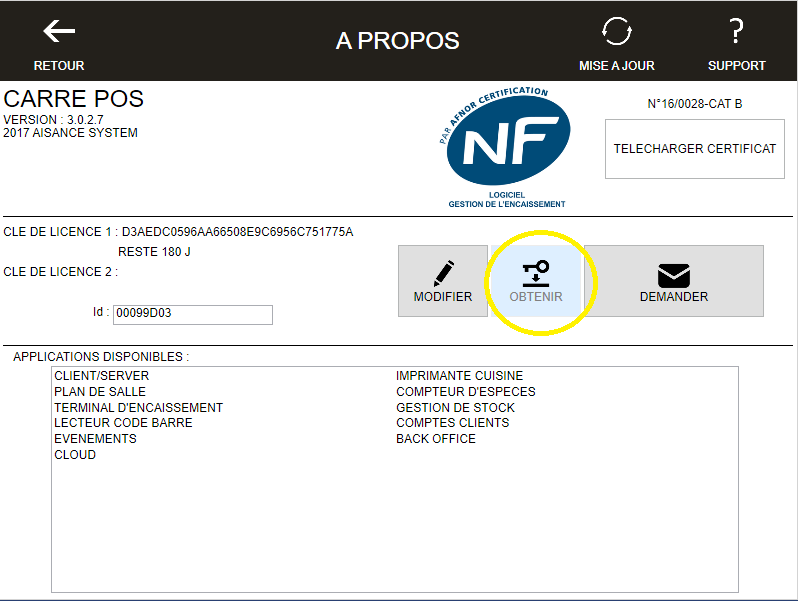The image size is (798, 601).
Task: Click CLE DE LICENCE 2 label
Action: 61,272
